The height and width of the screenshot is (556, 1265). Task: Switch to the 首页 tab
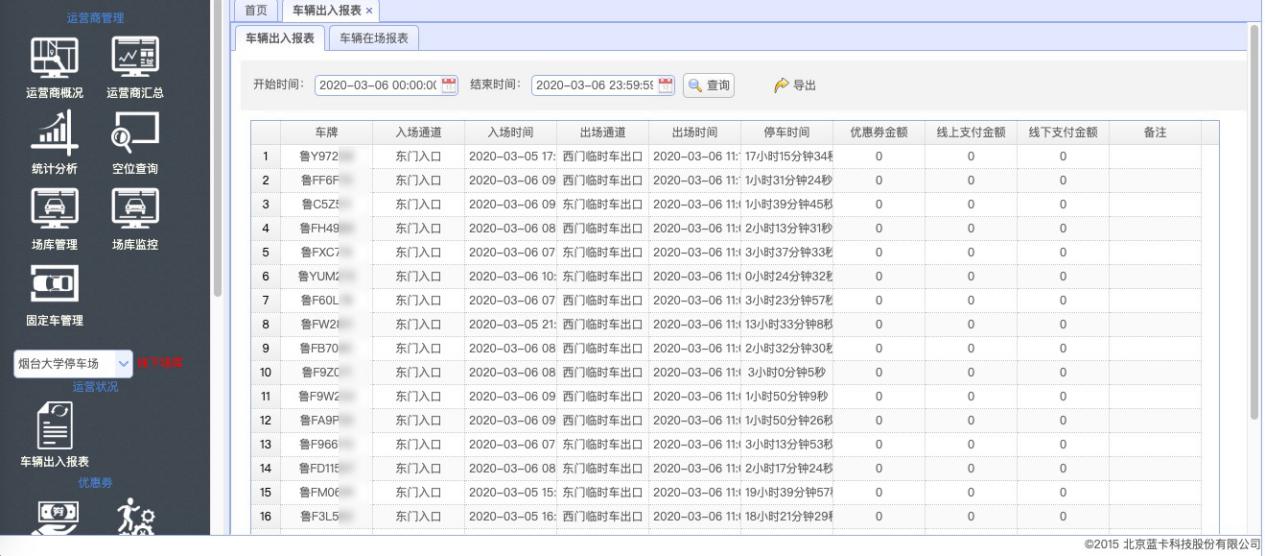(x=256, y=10)
